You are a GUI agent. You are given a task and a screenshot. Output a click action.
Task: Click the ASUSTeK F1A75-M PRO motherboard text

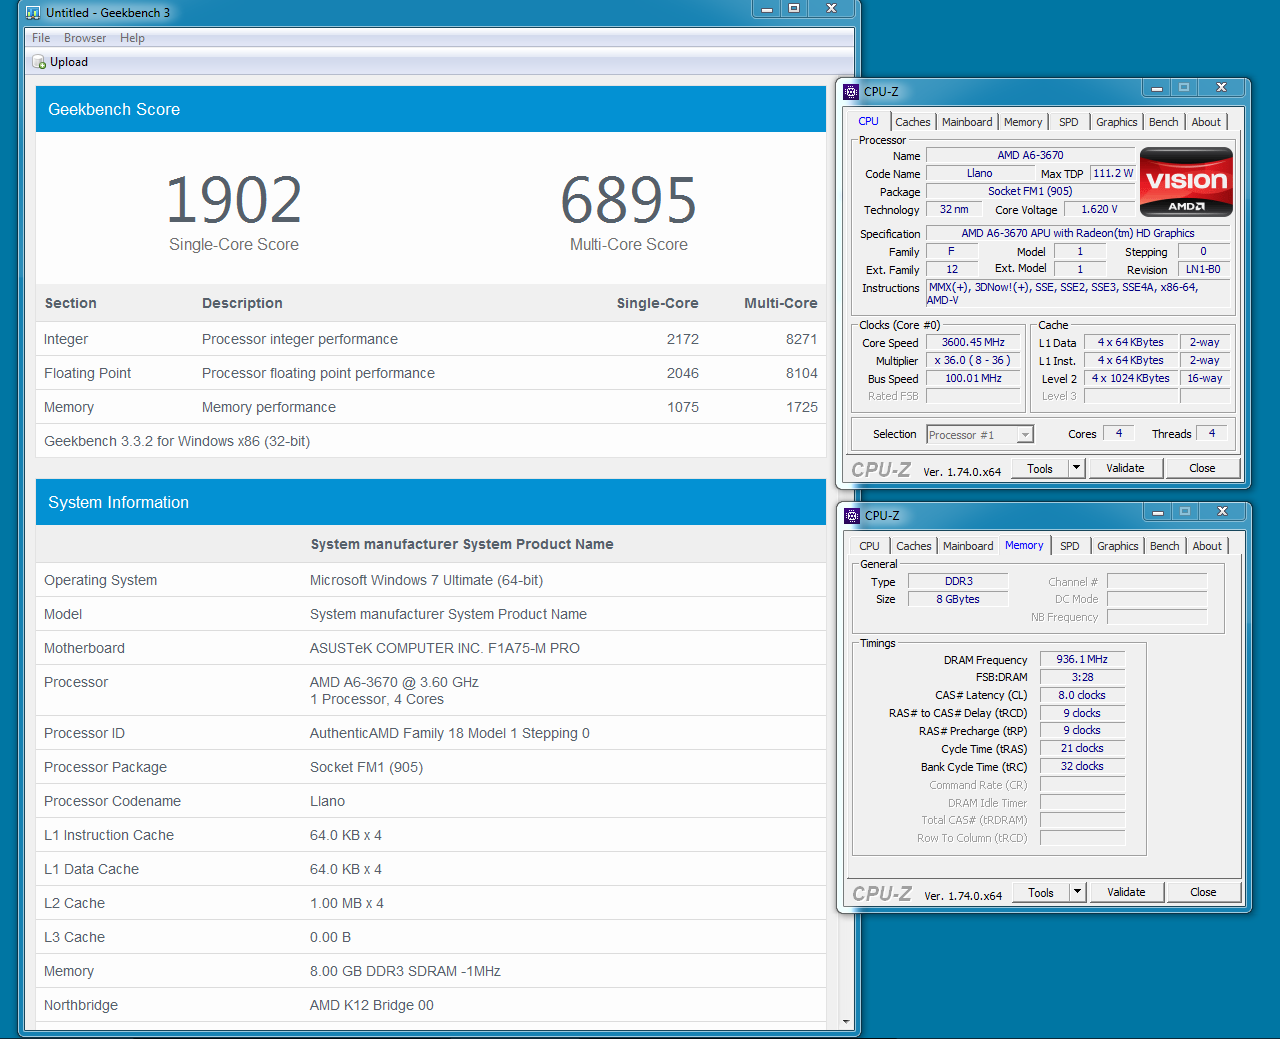[445, 648]
